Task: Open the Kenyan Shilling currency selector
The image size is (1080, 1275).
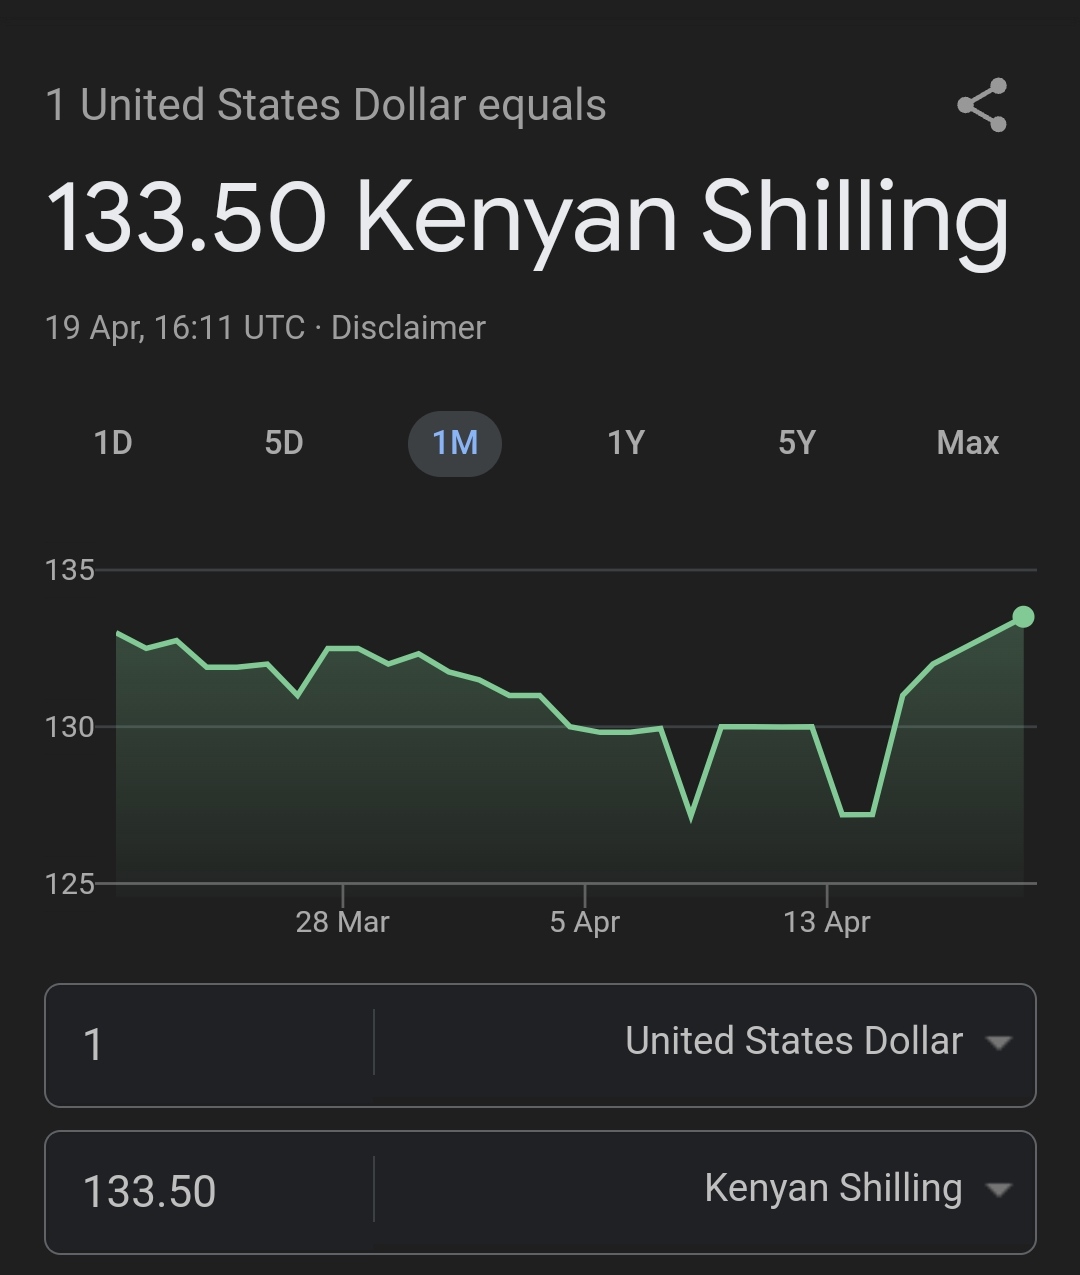Action: [x=833, y=1189]
